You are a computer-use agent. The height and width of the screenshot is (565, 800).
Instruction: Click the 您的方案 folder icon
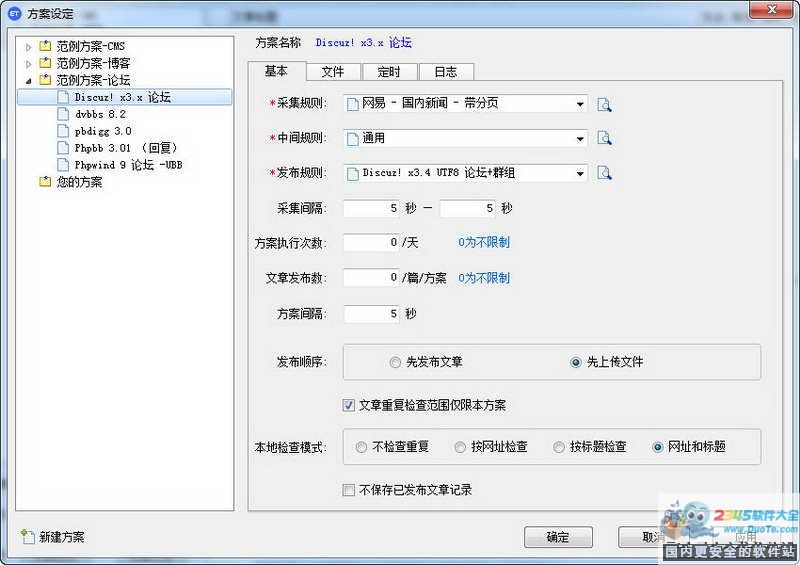click(x=45, y=182)
